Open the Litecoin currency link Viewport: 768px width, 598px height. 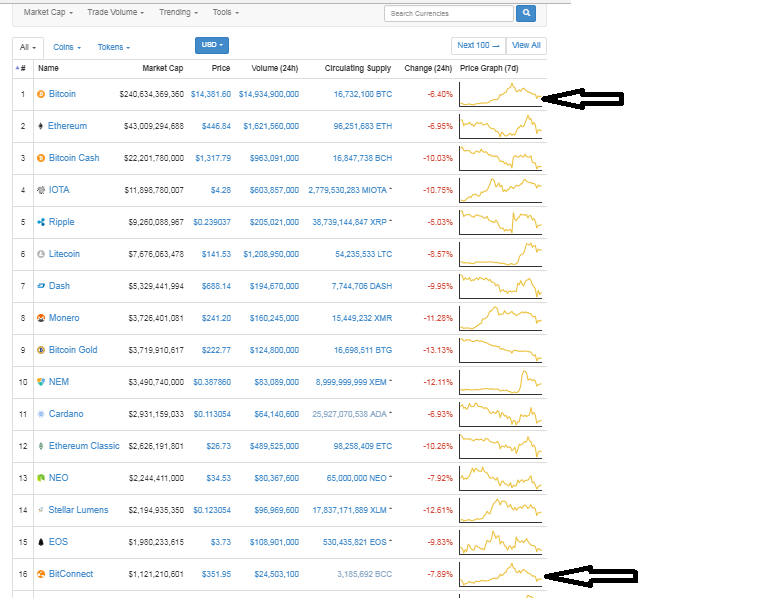(64, 254)
